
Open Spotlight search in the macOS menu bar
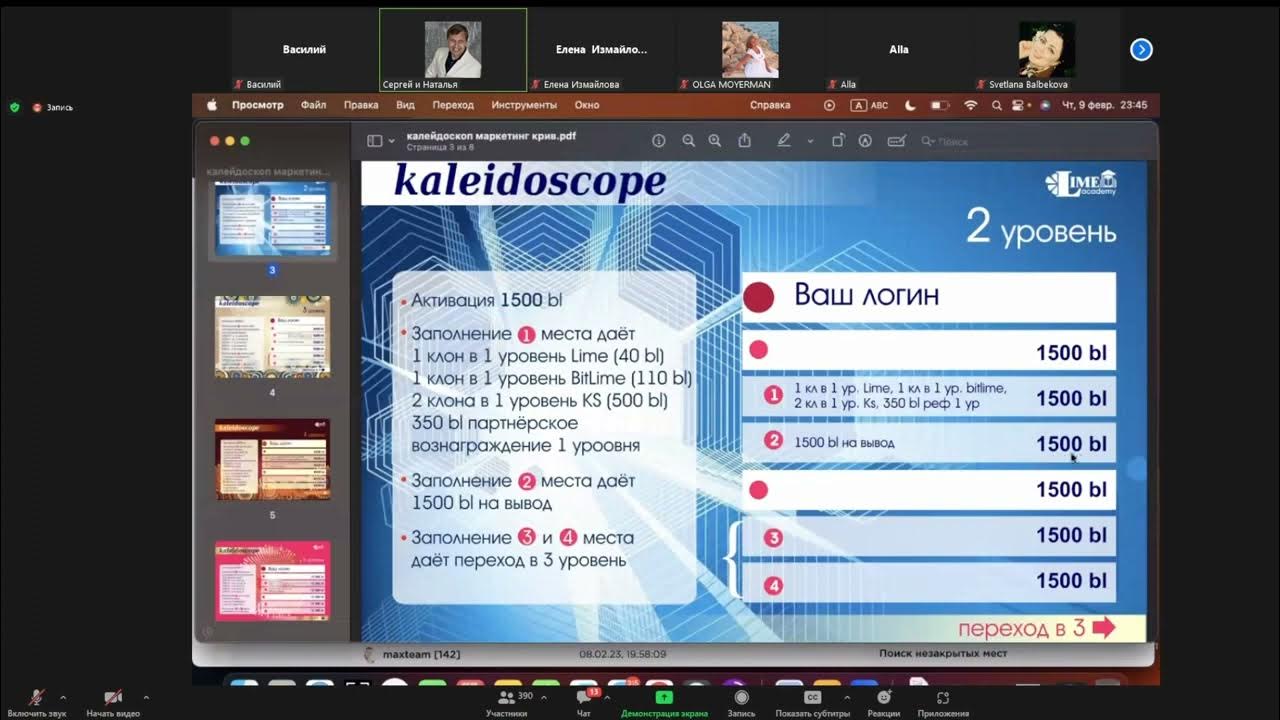coord(996,105)
